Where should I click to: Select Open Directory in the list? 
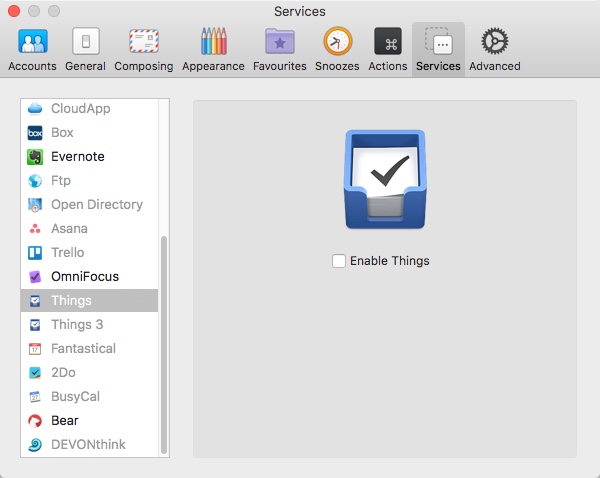(x=90, y=205)
